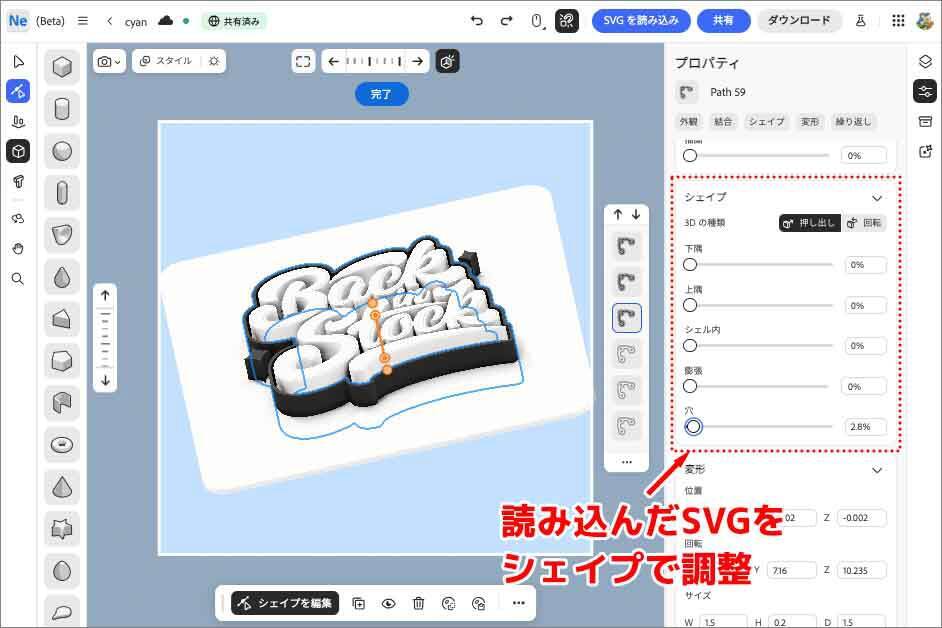Viewport: 942px width, 628px height.
Task: Open the camera view dropdown
Action: [109, 61]
